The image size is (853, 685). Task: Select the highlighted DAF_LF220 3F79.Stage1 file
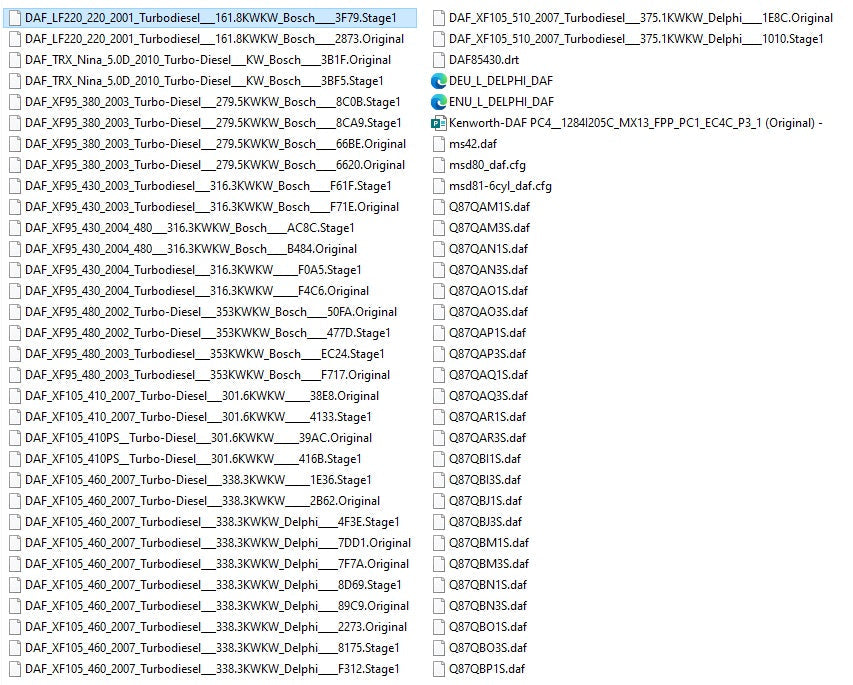coord(210,18)
